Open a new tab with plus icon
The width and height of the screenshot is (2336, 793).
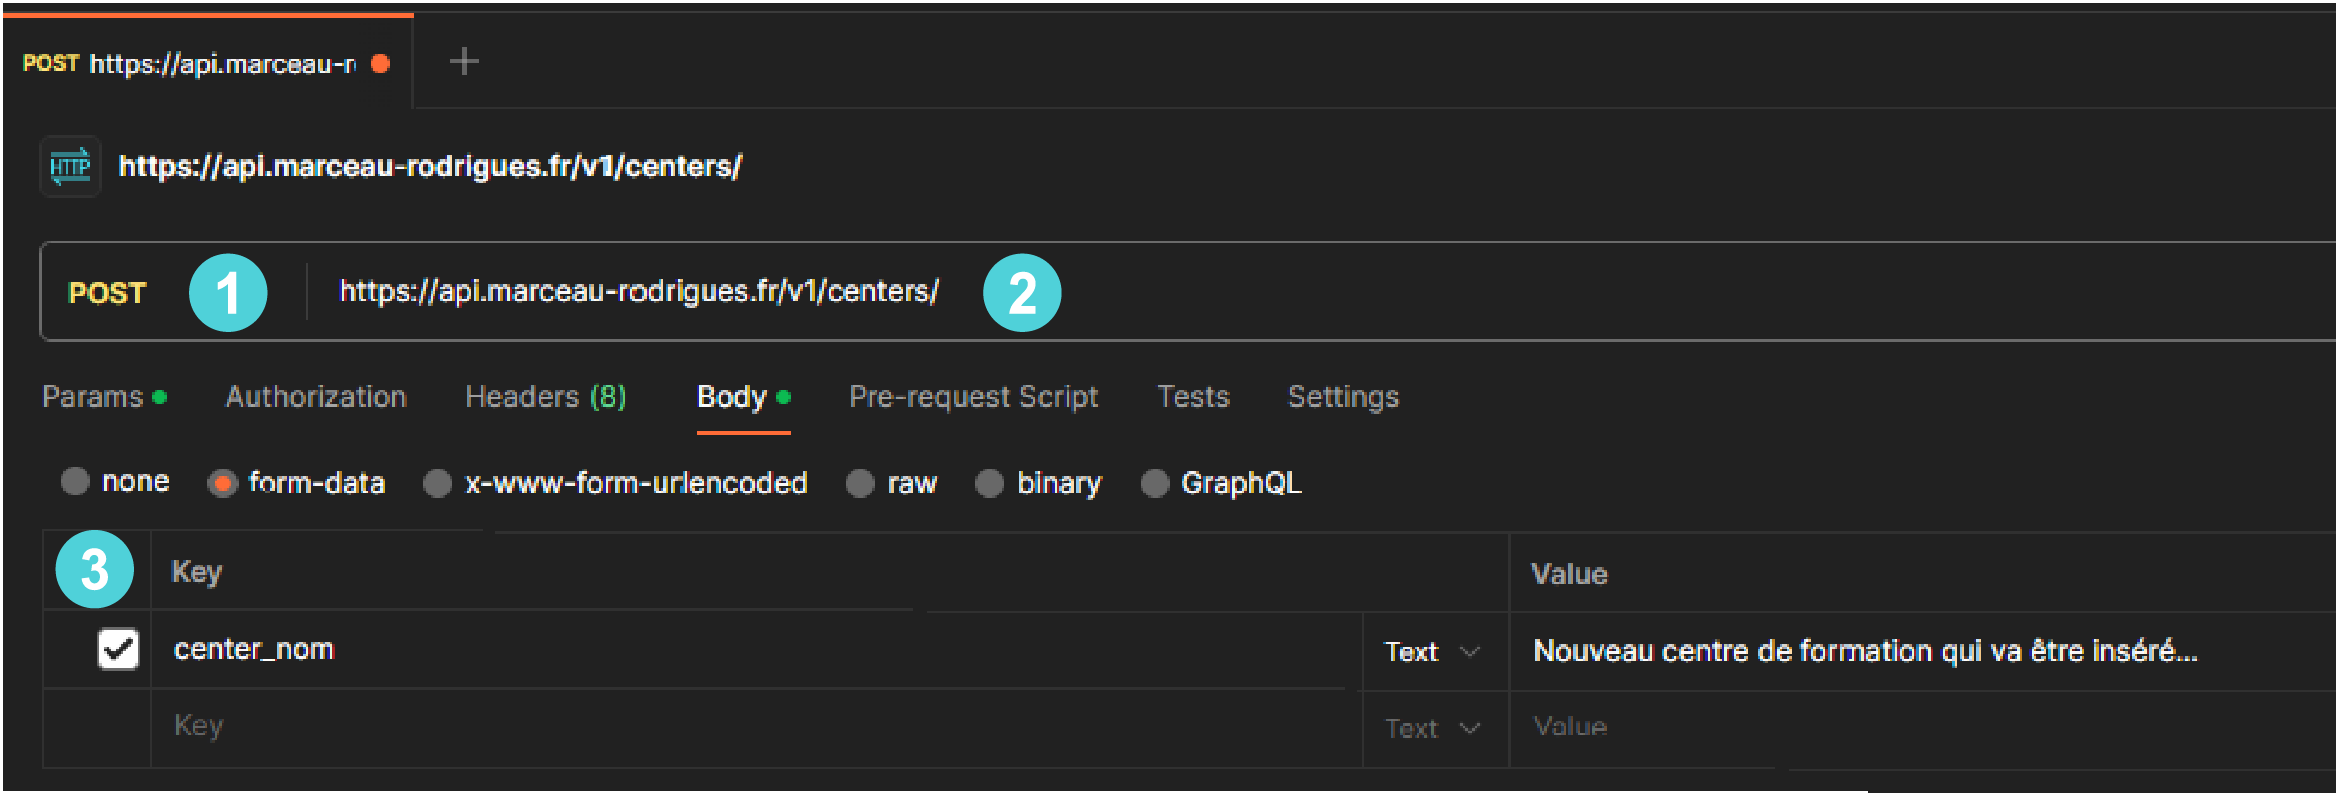[463, 62]
